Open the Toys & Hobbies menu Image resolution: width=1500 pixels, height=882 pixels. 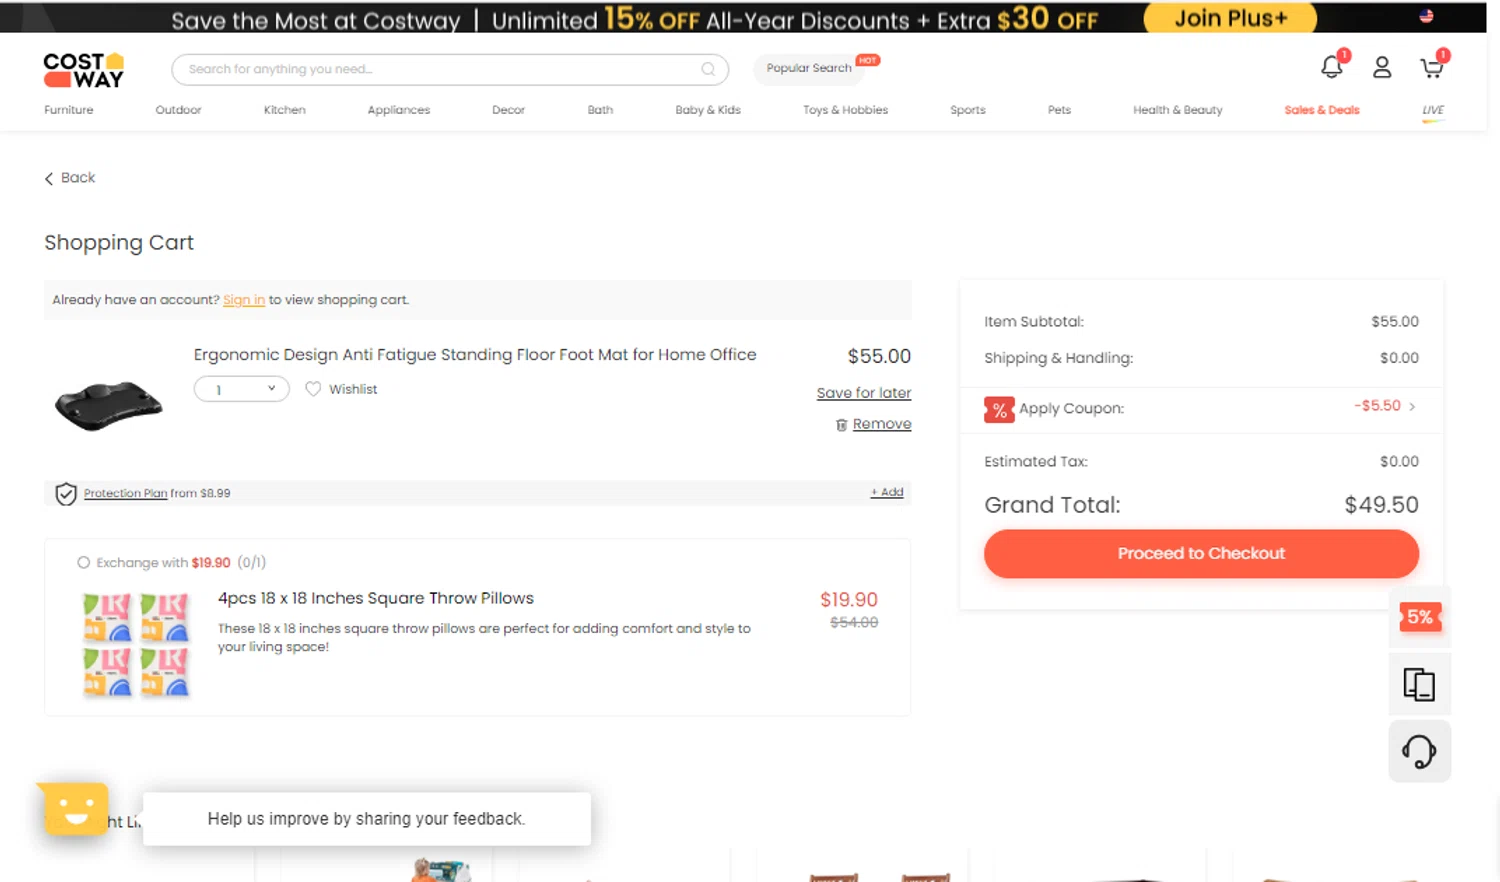pos(846,110)
